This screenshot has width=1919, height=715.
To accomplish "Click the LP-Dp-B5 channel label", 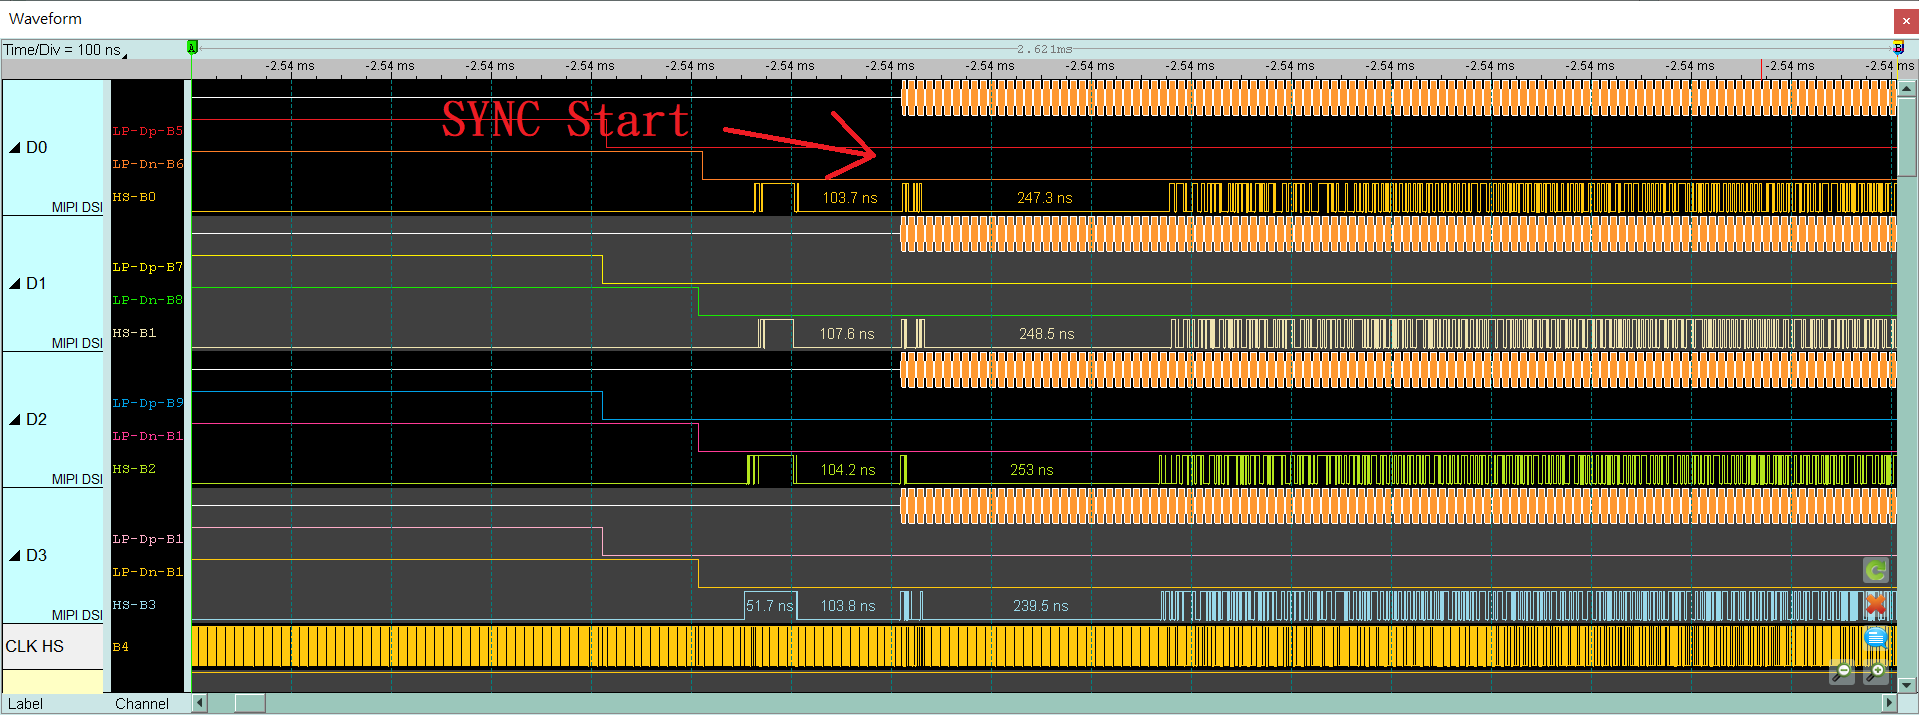I will pyautogui.click(x=148, y=131).
